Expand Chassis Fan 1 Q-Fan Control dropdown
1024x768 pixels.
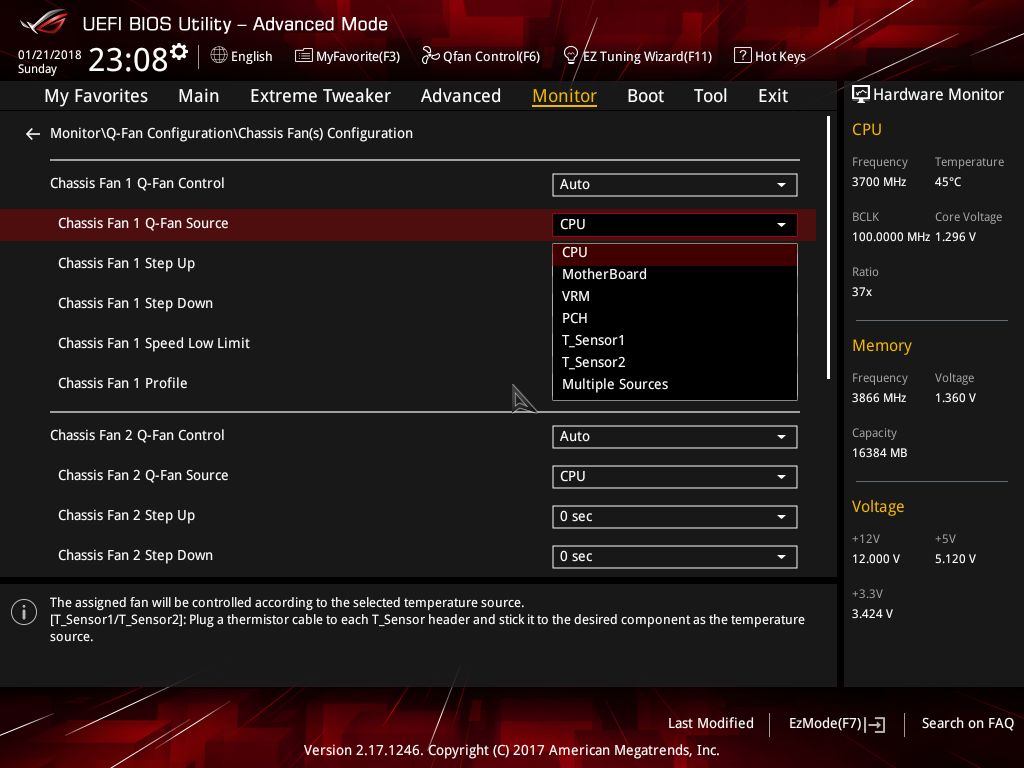pyautogui.click(x=675, y=185)
